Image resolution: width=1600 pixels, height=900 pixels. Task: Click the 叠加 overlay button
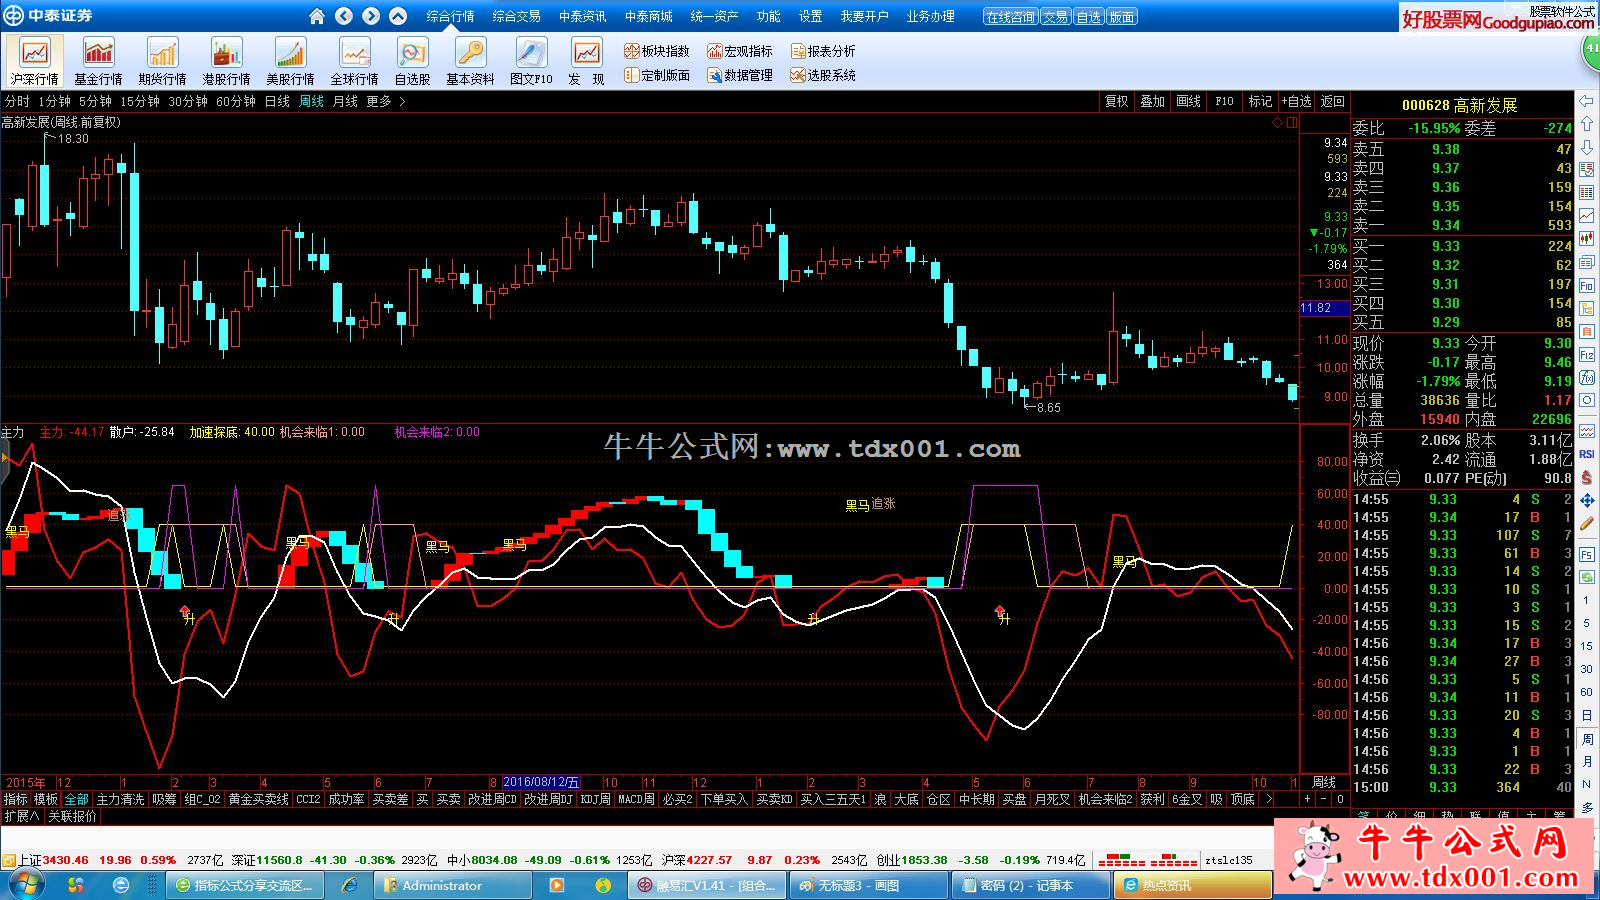click(1152, 101)
